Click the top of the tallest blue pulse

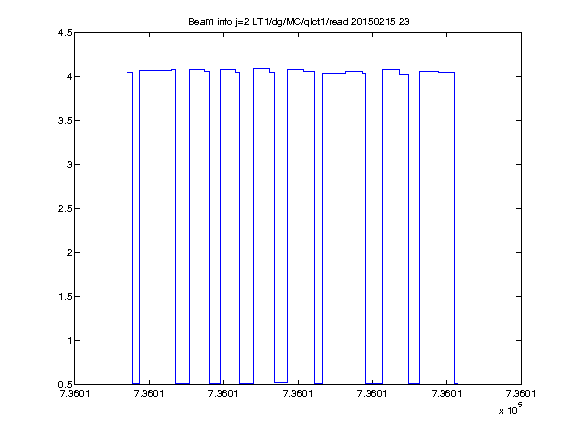261,68
